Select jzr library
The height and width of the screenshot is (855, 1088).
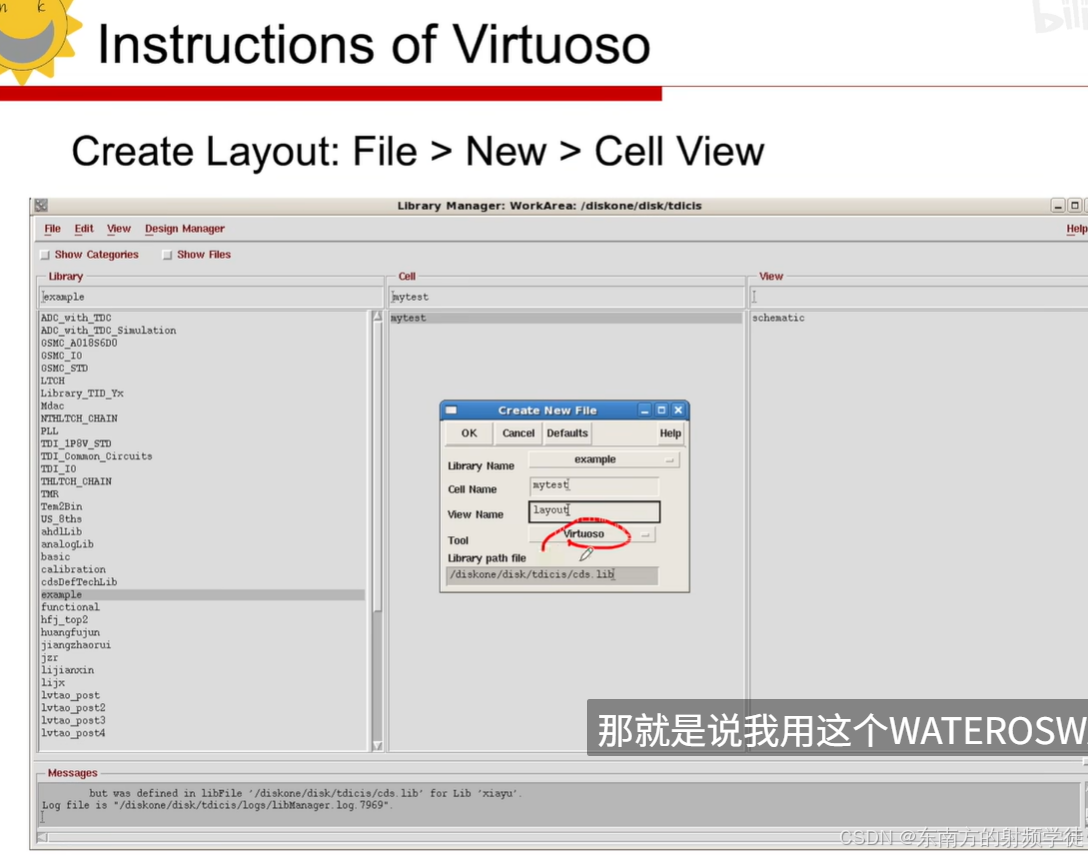coord(49,657)
